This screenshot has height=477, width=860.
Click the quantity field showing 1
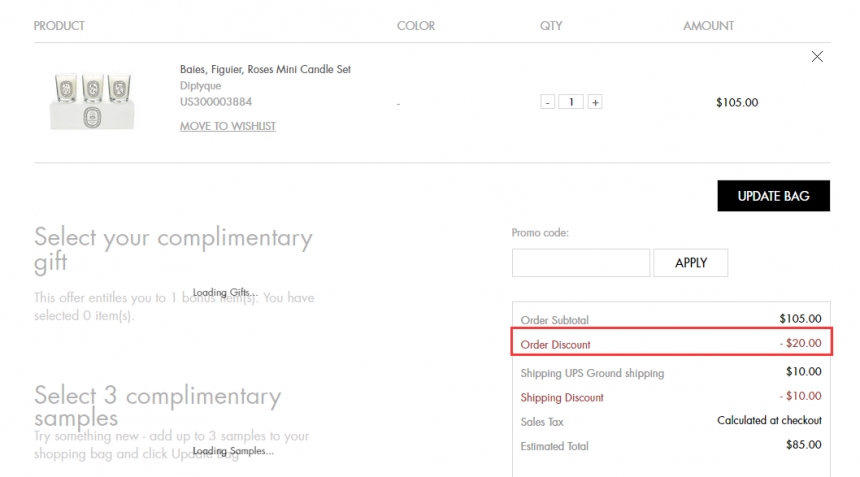(571, 102)
